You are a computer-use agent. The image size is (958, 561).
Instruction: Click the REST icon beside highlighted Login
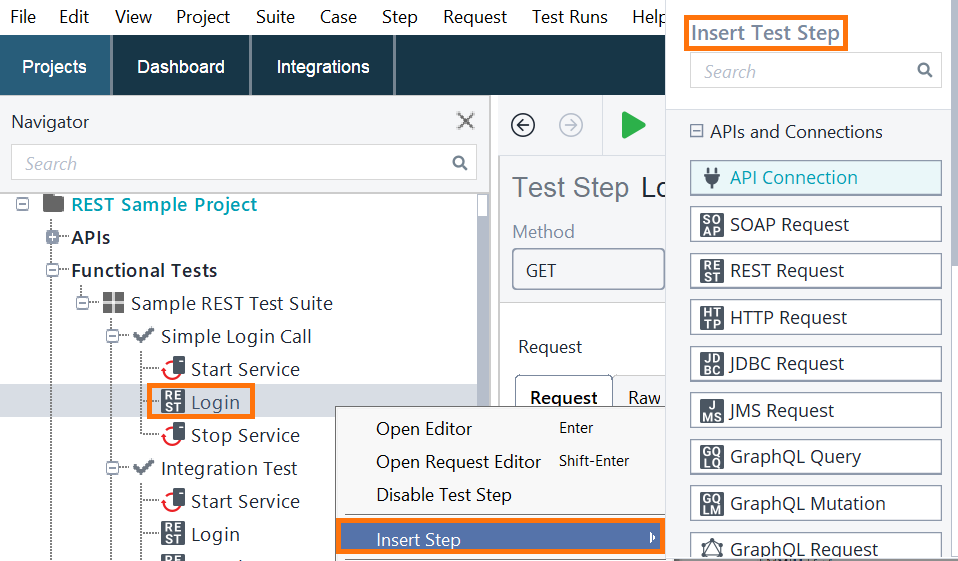click(173, 402)
